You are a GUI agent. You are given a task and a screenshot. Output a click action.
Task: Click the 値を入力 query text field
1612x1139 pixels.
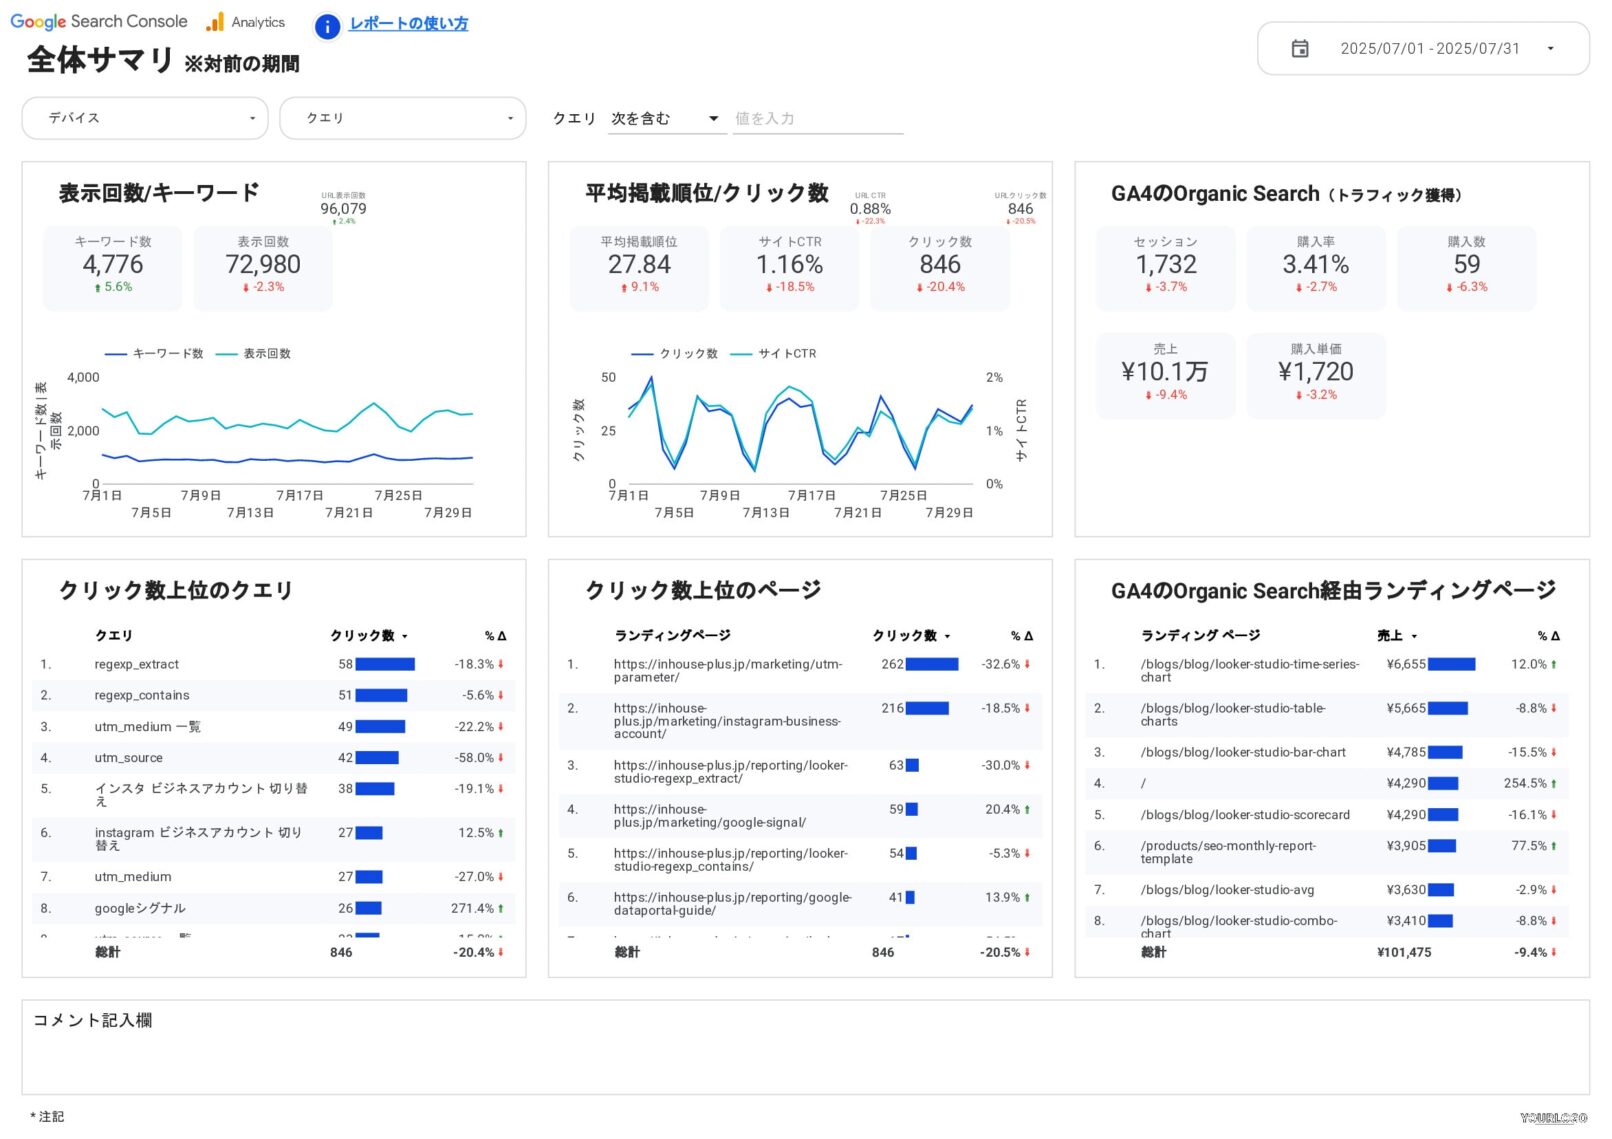pos(817,118)
